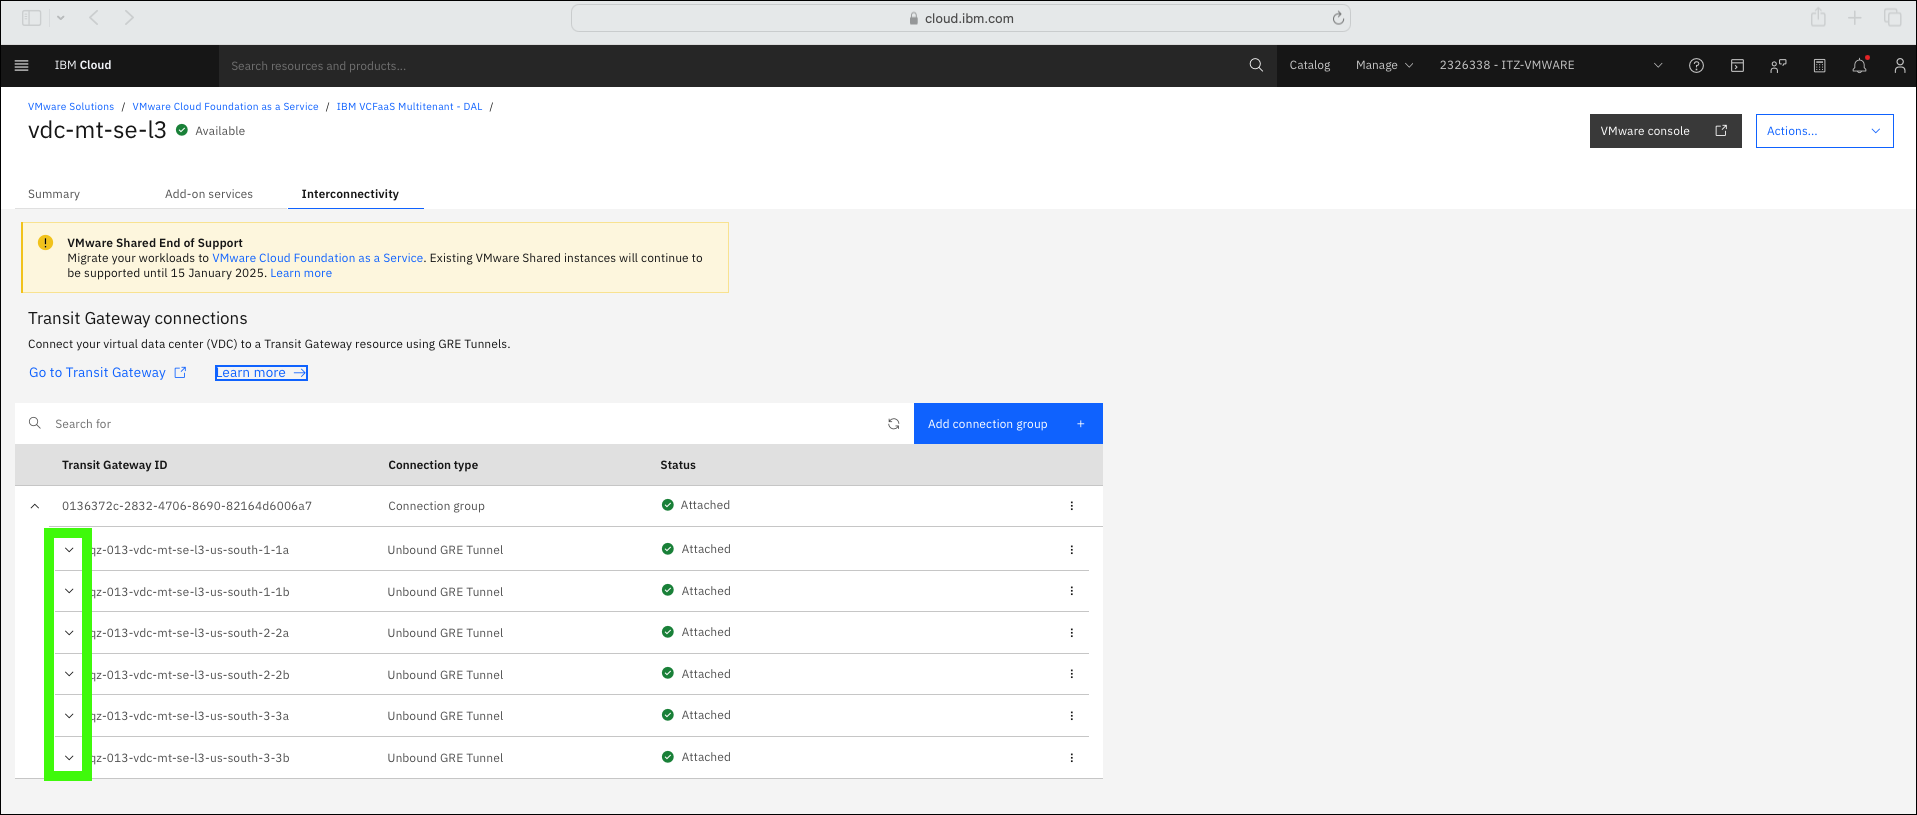
Task: Click the search magnifier icon in header
Action: click(1256, 65)
